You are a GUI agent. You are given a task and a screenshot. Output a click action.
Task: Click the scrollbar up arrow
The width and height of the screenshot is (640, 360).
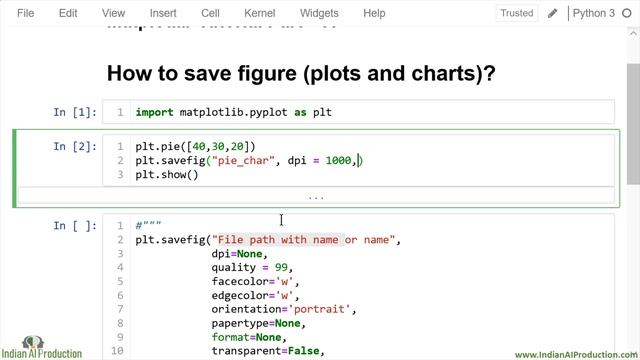point(633,33)
